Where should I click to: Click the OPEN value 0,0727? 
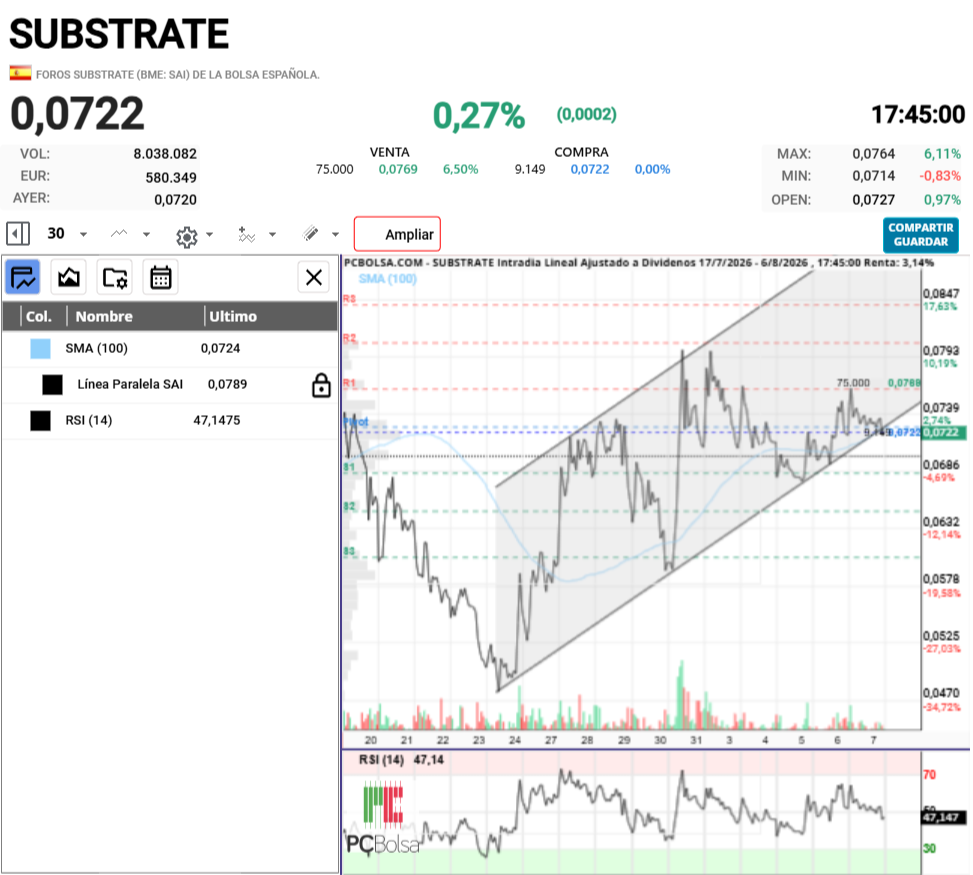873,200
